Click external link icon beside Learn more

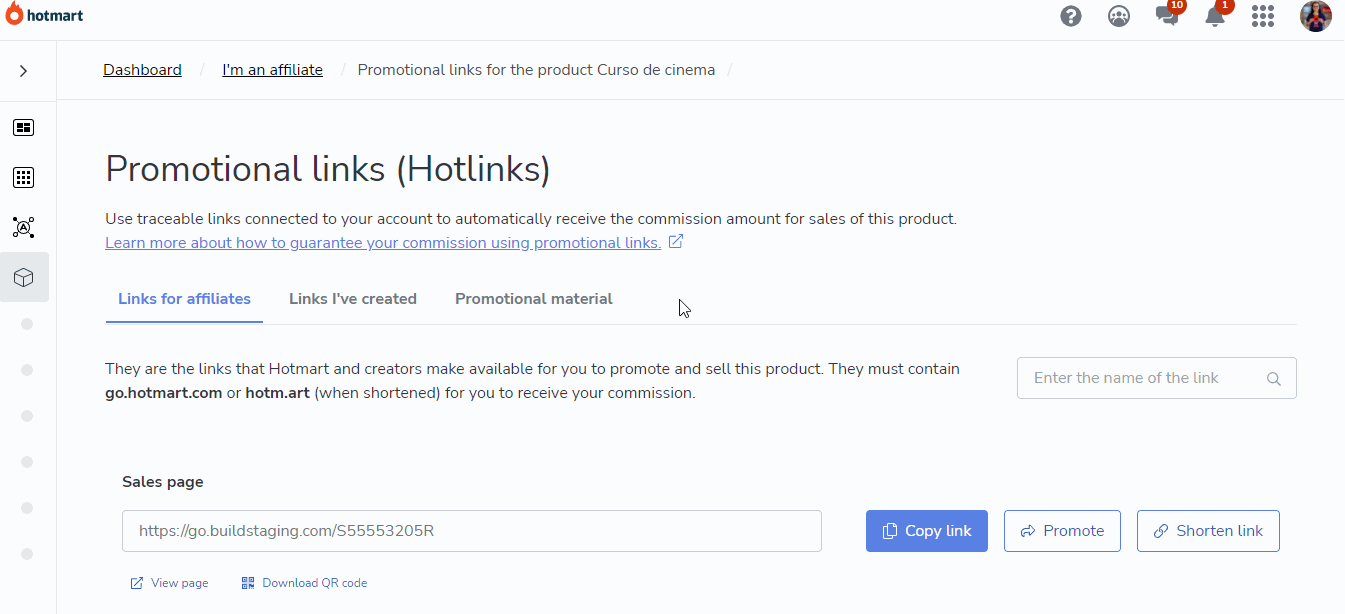pos(676,242)
